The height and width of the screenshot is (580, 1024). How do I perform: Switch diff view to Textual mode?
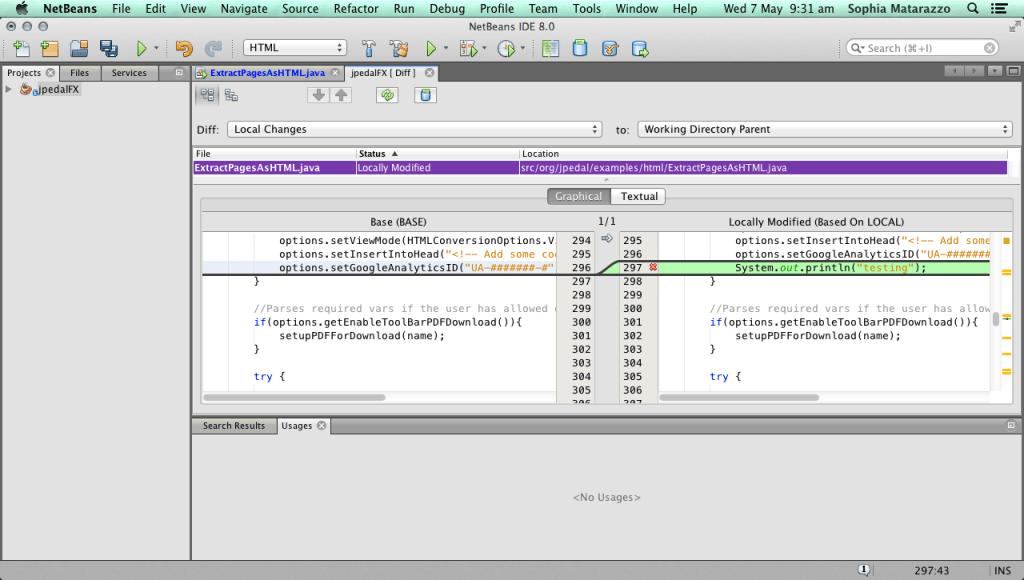[638, 196]
